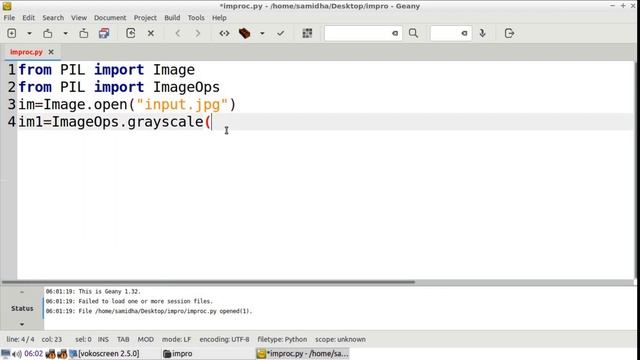This screenshot has height=360, width=640.
Task: Click the Save All toolbar icon
Action: click(104, 33)
